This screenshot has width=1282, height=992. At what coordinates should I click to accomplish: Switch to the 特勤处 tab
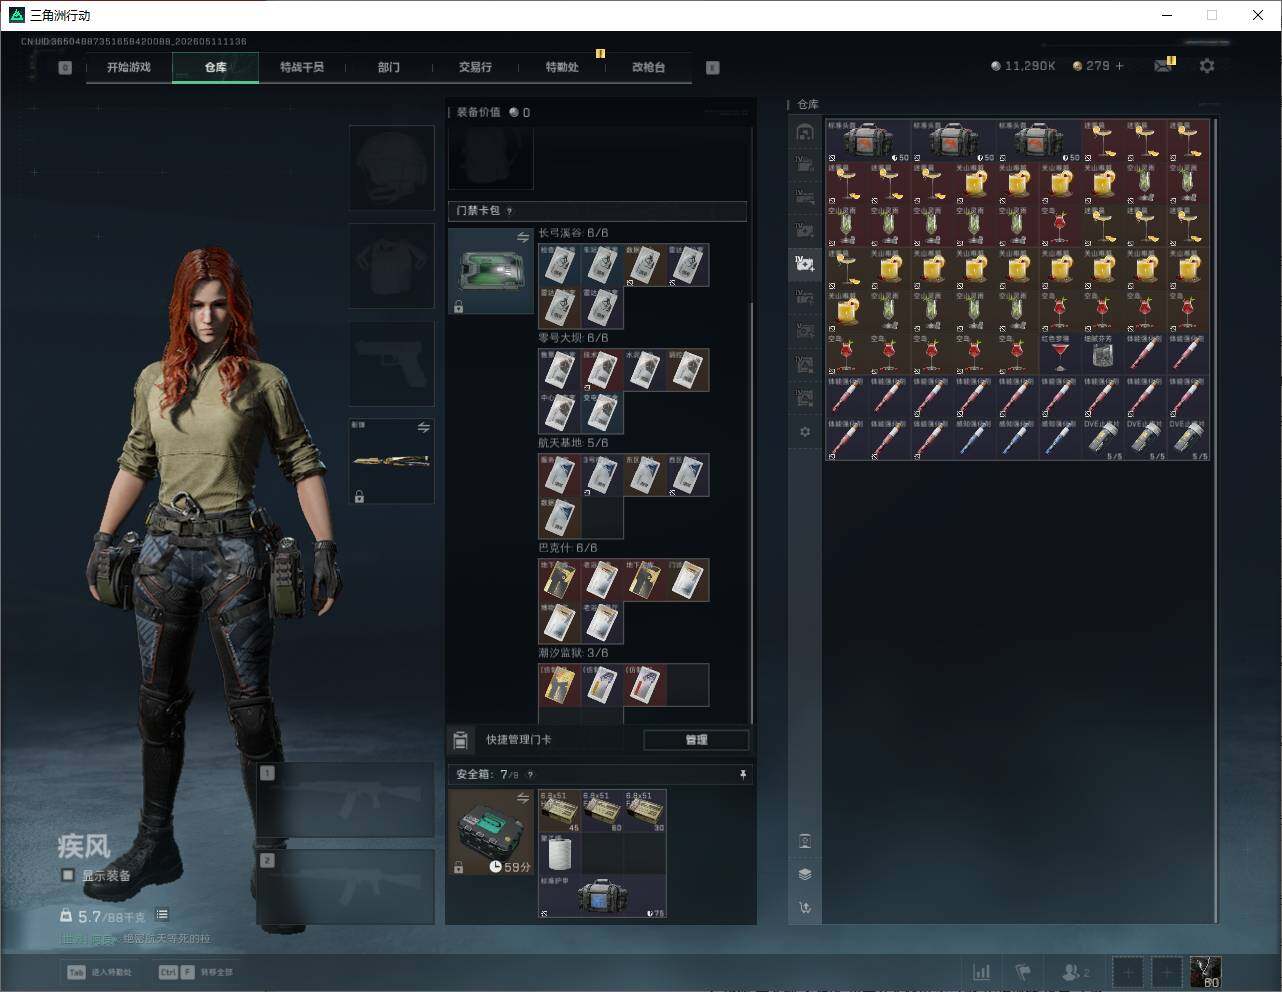click(x=562, y=67)
